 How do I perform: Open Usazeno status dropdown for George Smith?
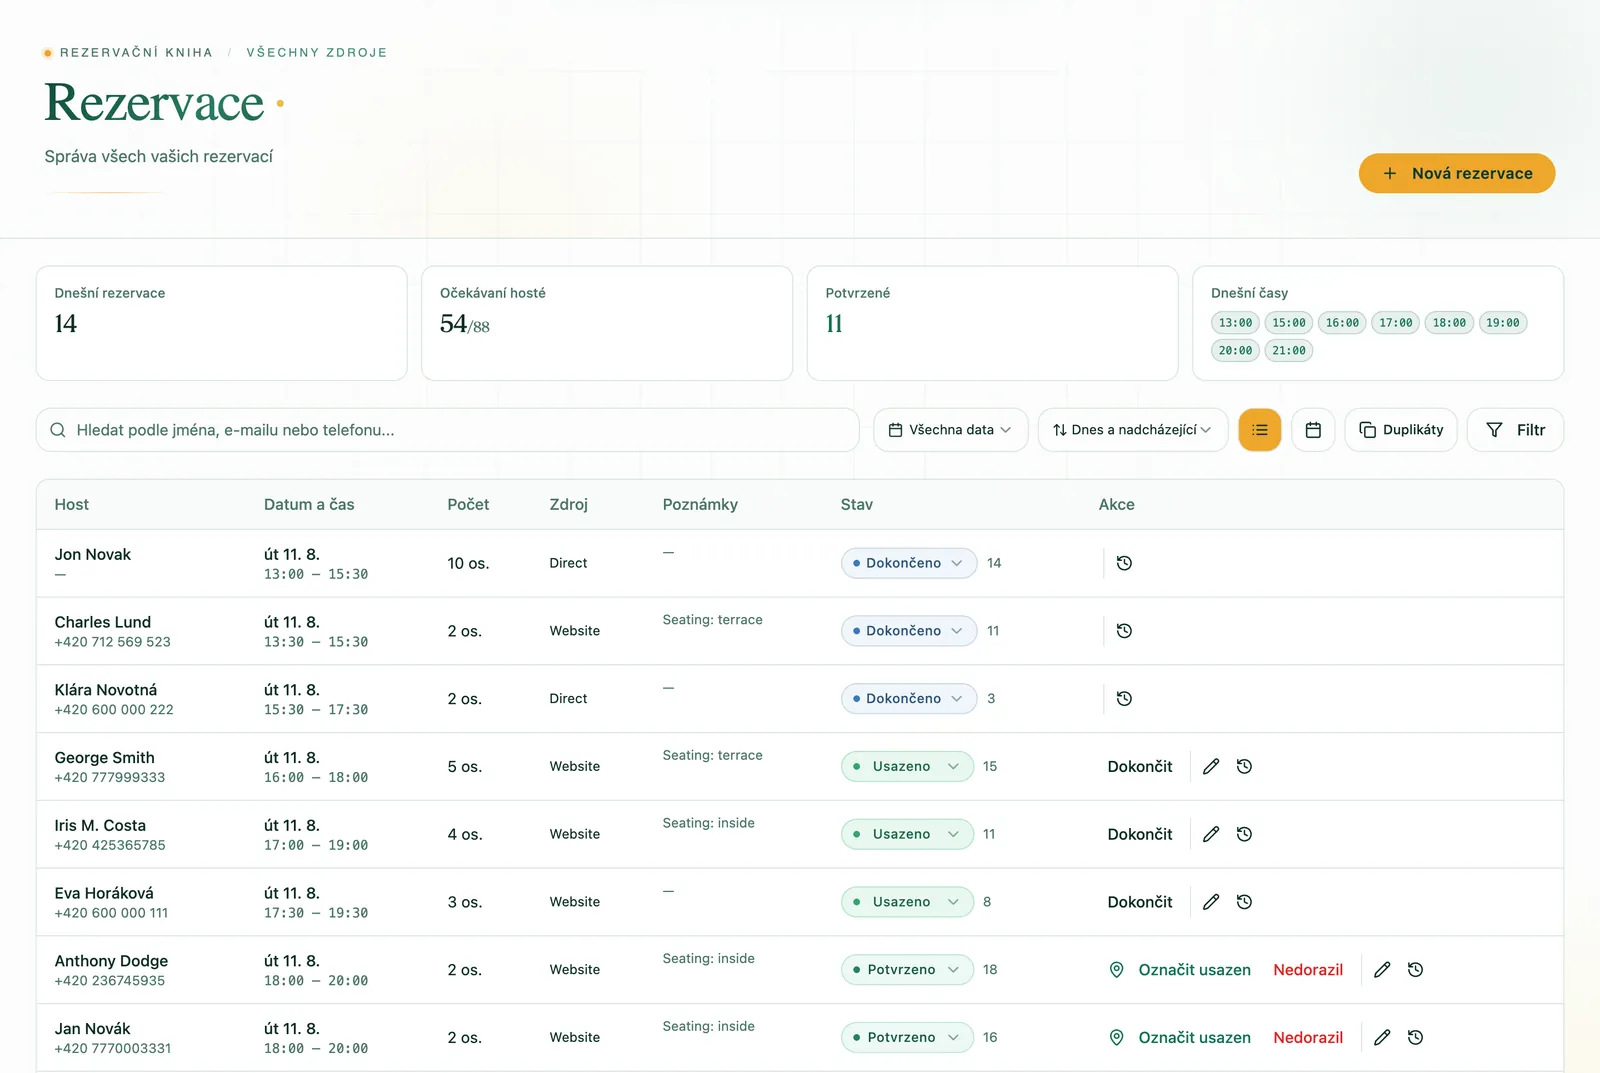point(907,767)
